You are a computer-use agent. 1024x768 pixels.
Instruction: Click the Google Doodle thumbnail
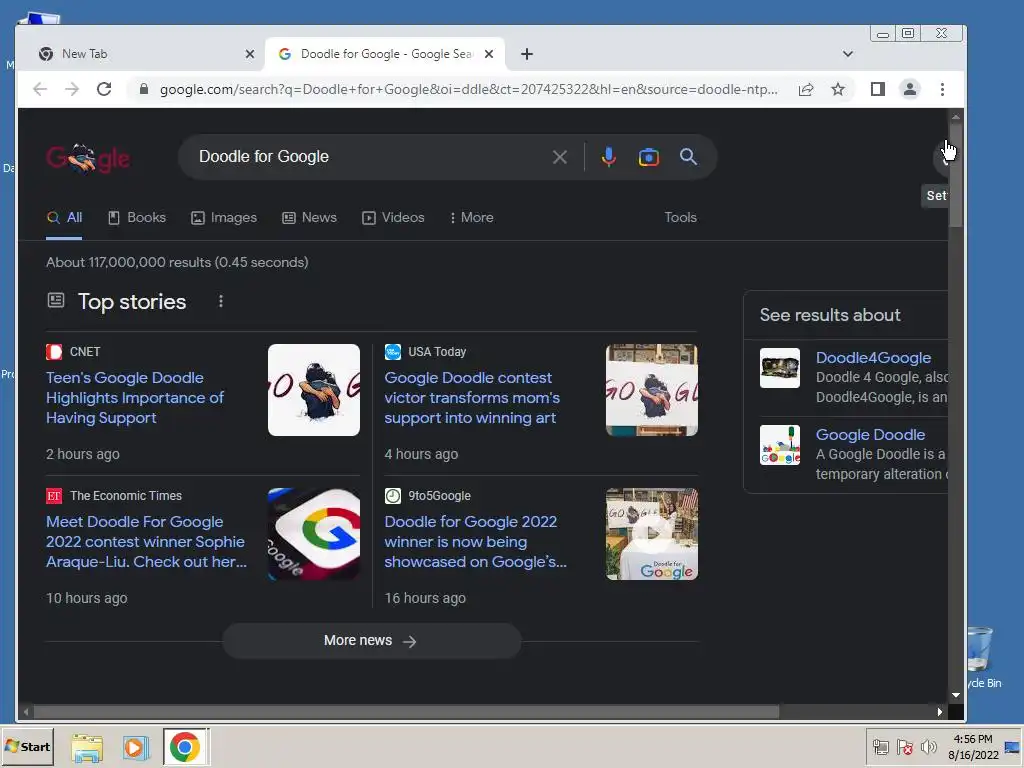pos(780,445)
